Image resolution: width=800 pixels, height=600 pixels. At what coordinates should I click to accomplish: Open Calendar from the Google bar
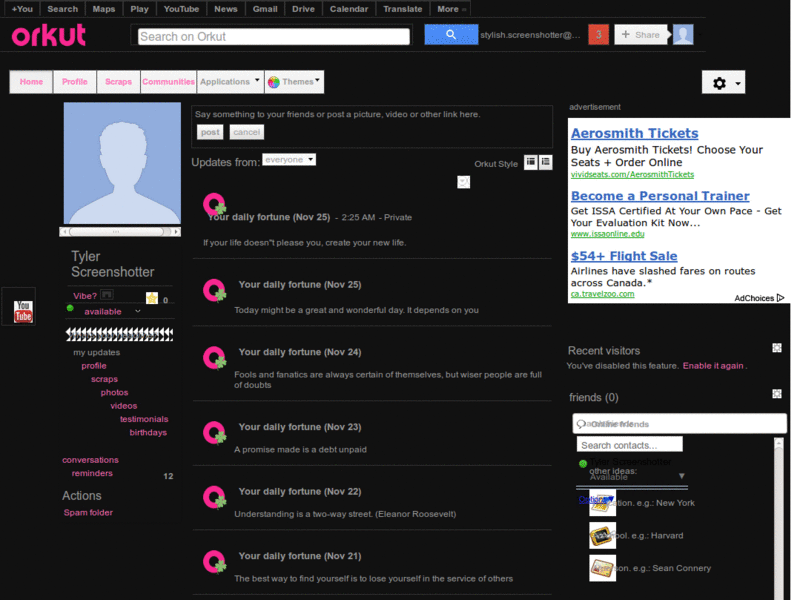[x=349, y=9]
